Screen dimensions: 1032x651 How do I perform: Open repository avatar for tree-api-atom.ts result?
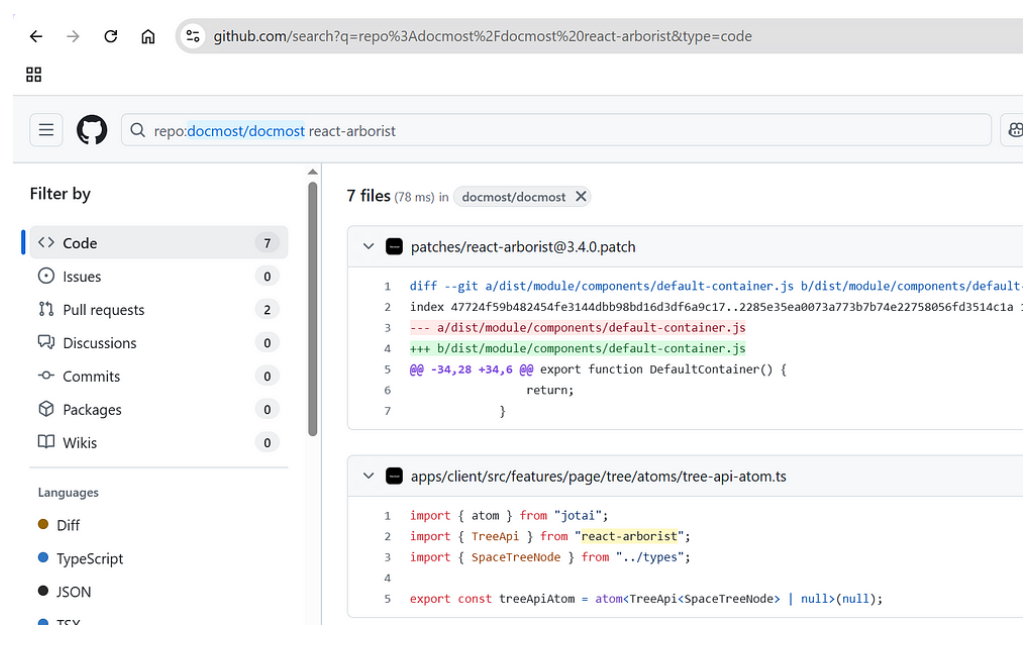(394, 476)
